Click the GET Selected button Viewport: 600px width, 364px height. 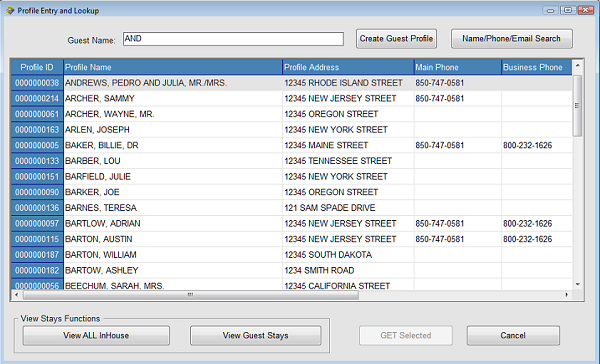(x=406, y=335)
